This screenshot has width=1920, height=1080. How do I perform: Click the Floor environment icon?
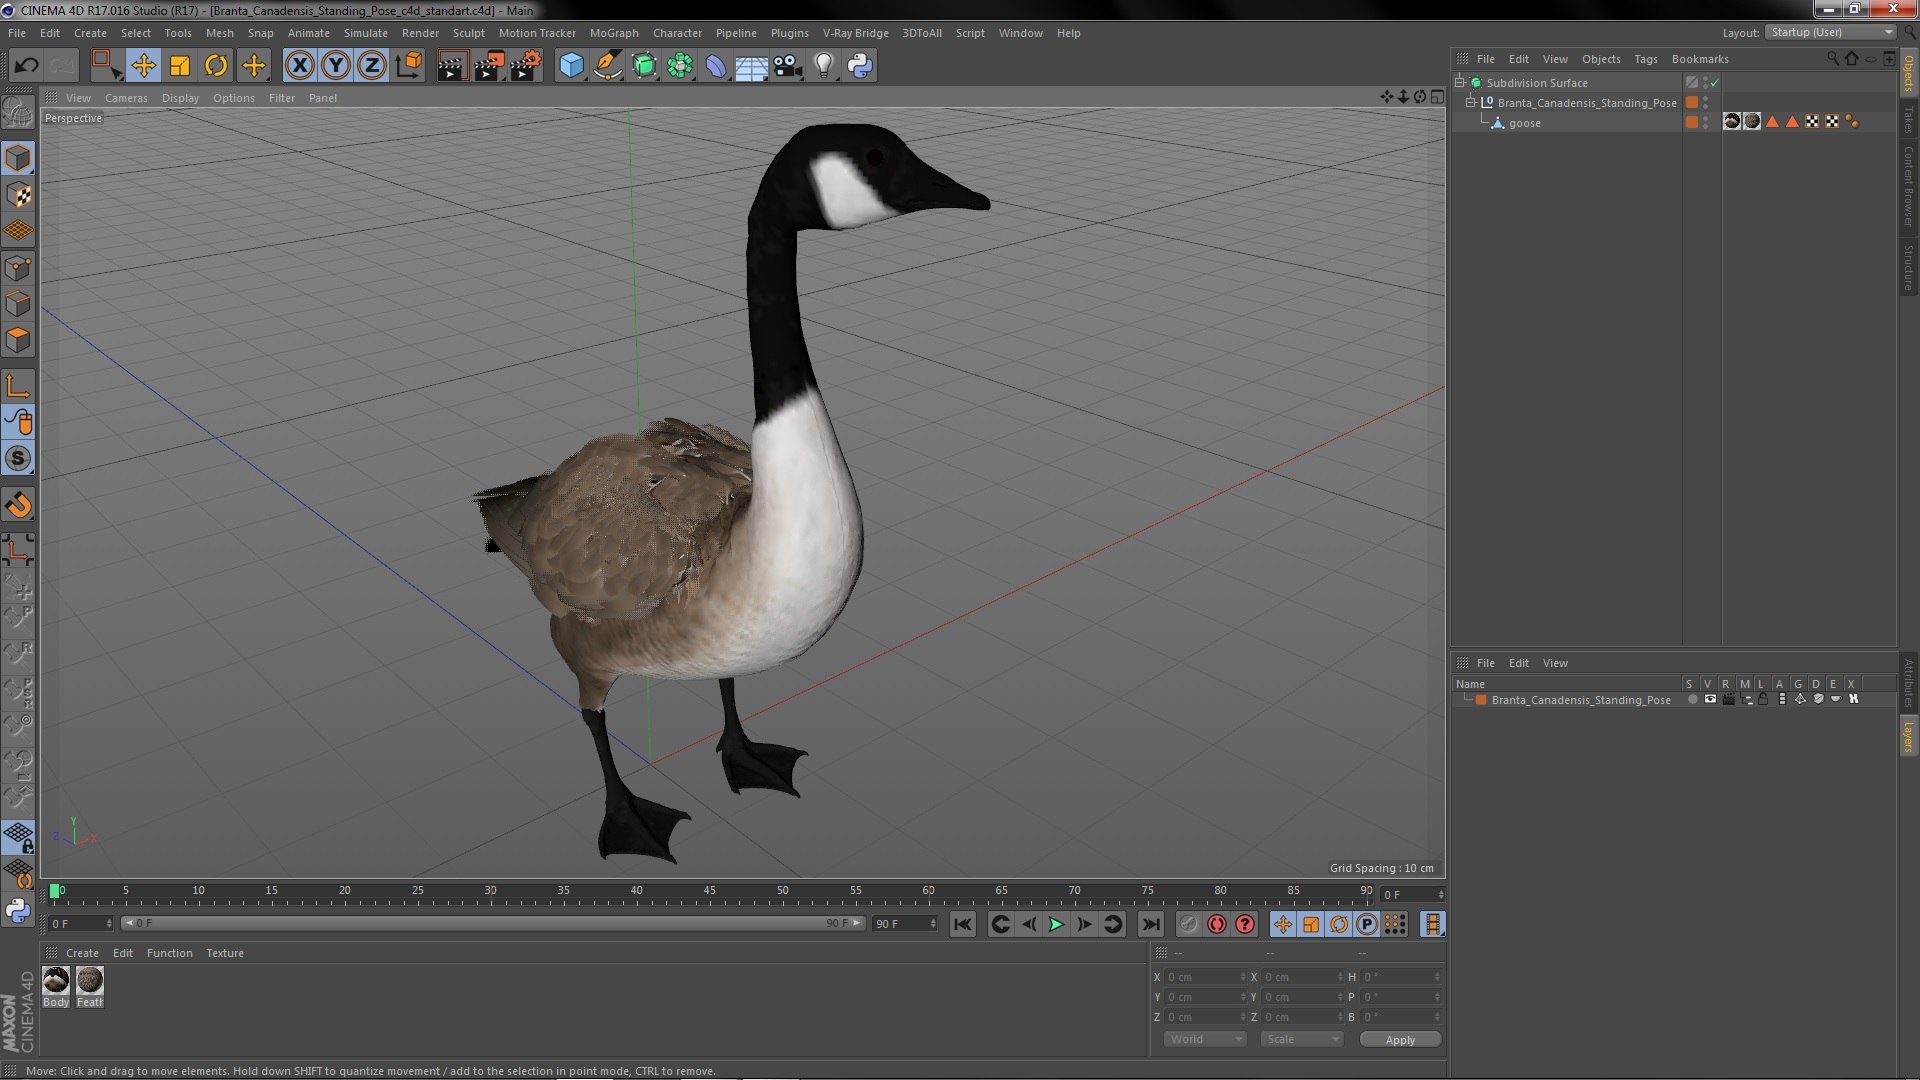pos(751,66)
